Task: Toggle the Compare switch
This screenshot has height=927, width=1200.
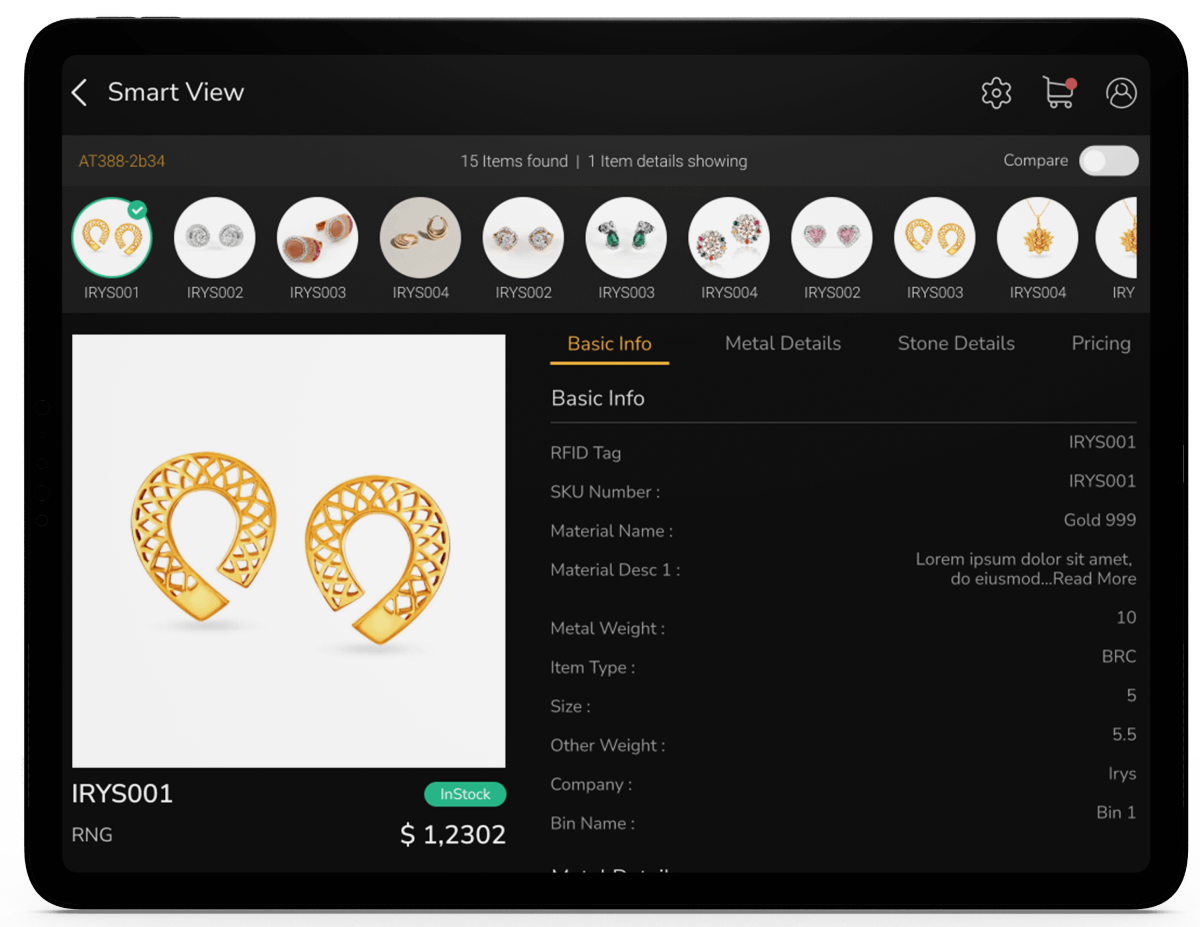Action: (x=1108, y=161)
